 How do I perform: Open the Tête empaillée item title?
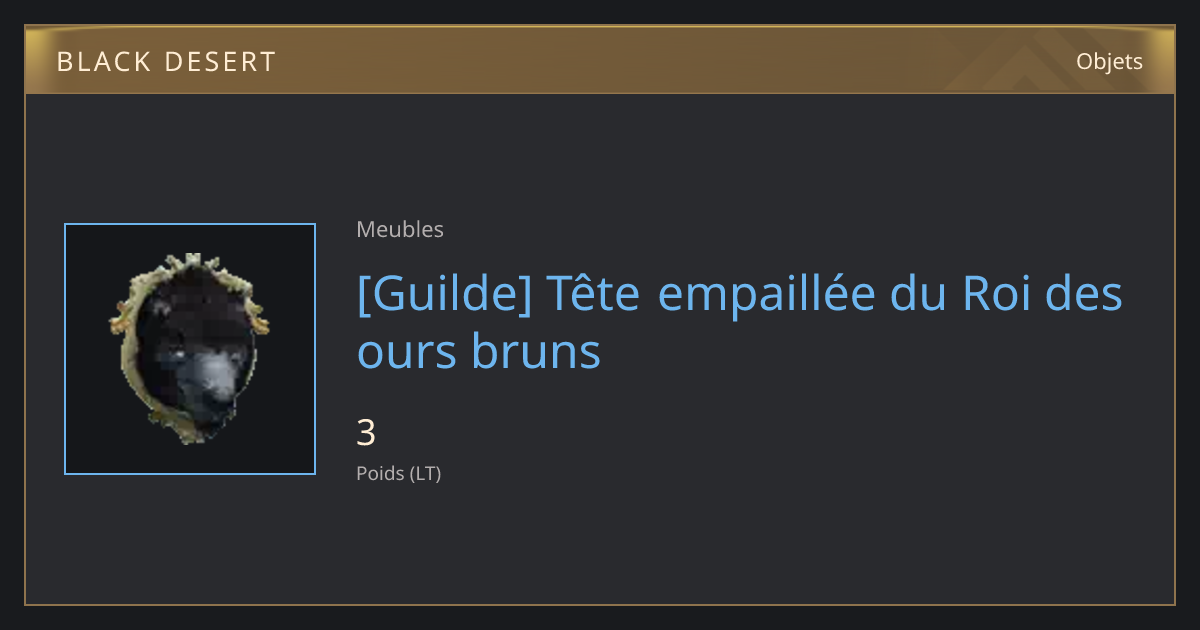739,322
